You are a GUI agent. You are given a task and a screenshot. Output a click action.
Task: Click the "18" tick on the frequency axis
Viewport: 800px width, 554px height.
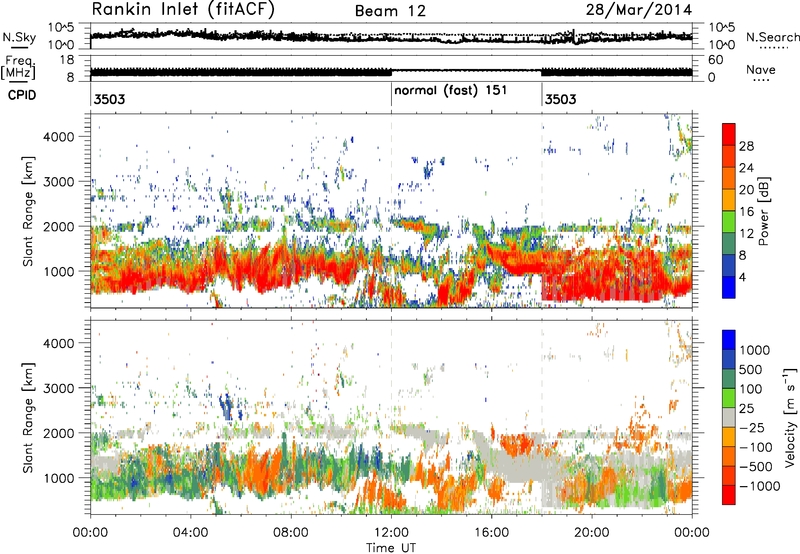point(67,60)
